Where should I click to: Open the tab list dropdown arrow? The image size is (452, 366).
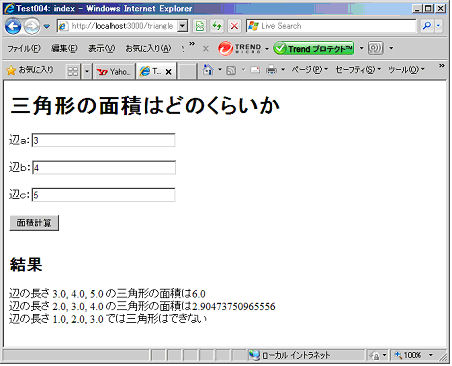pyautogui.click(x=87, y=71)
